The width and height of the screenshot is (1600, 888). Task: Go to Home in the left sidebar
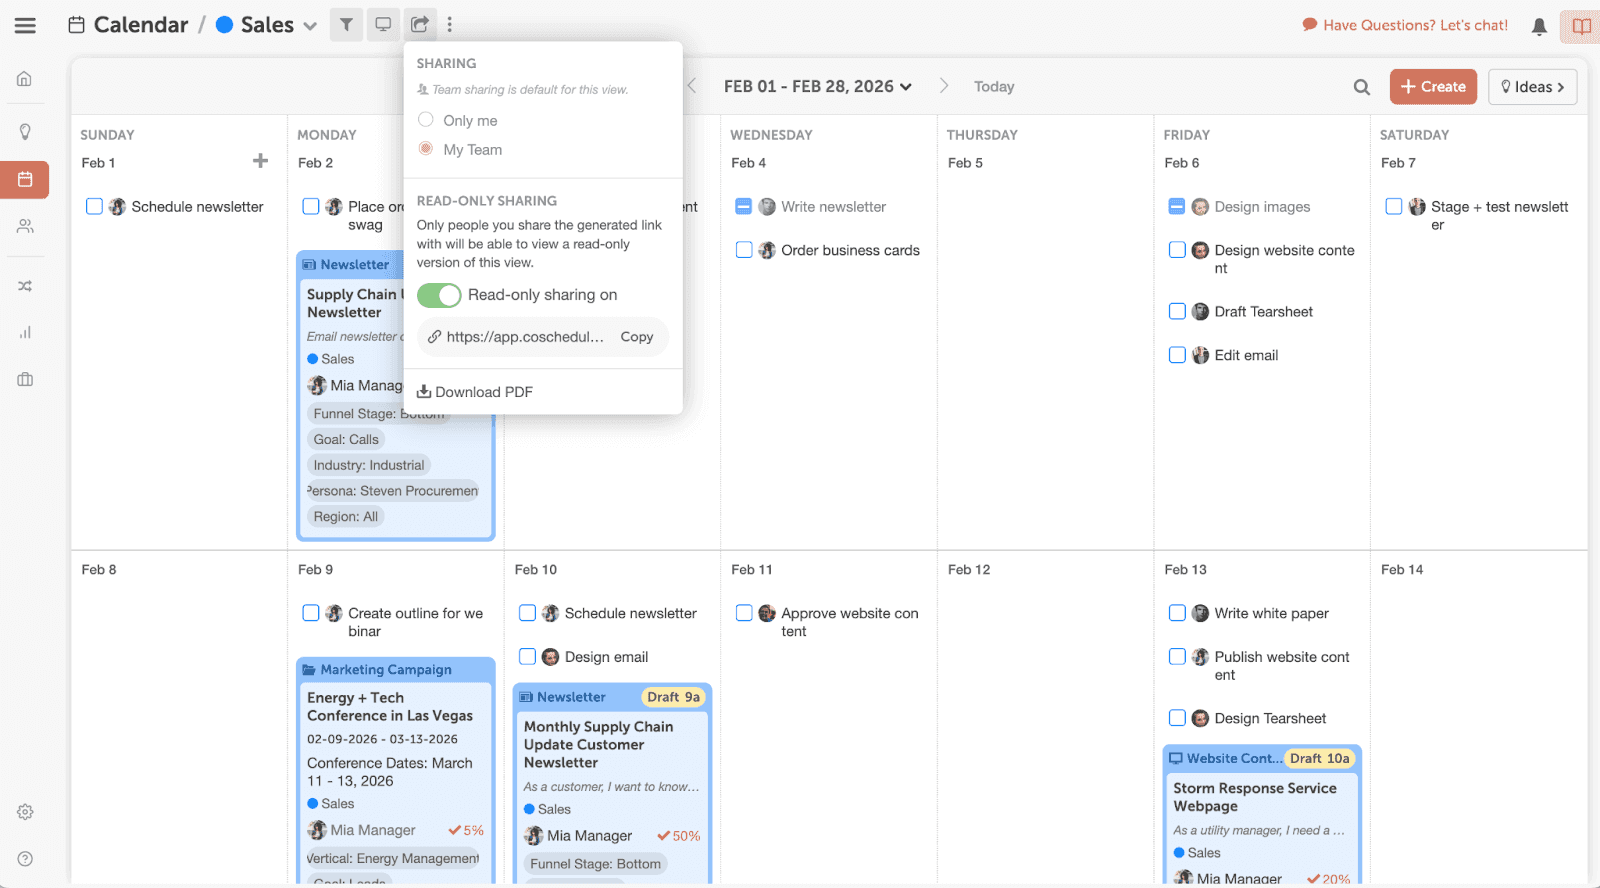[x=25, y=79]
